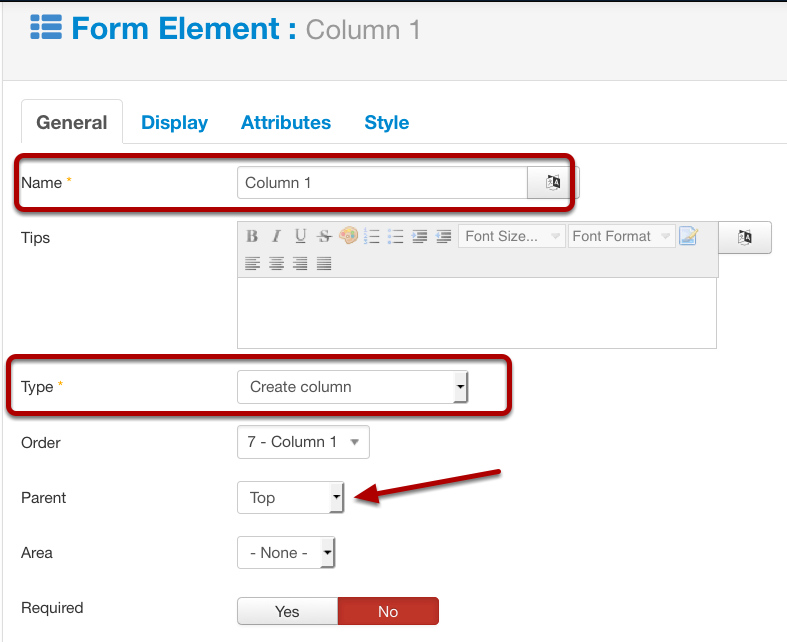Align text left in Tips editor
The height and width of the screenshot is (642, 787).
pos(252,263)
